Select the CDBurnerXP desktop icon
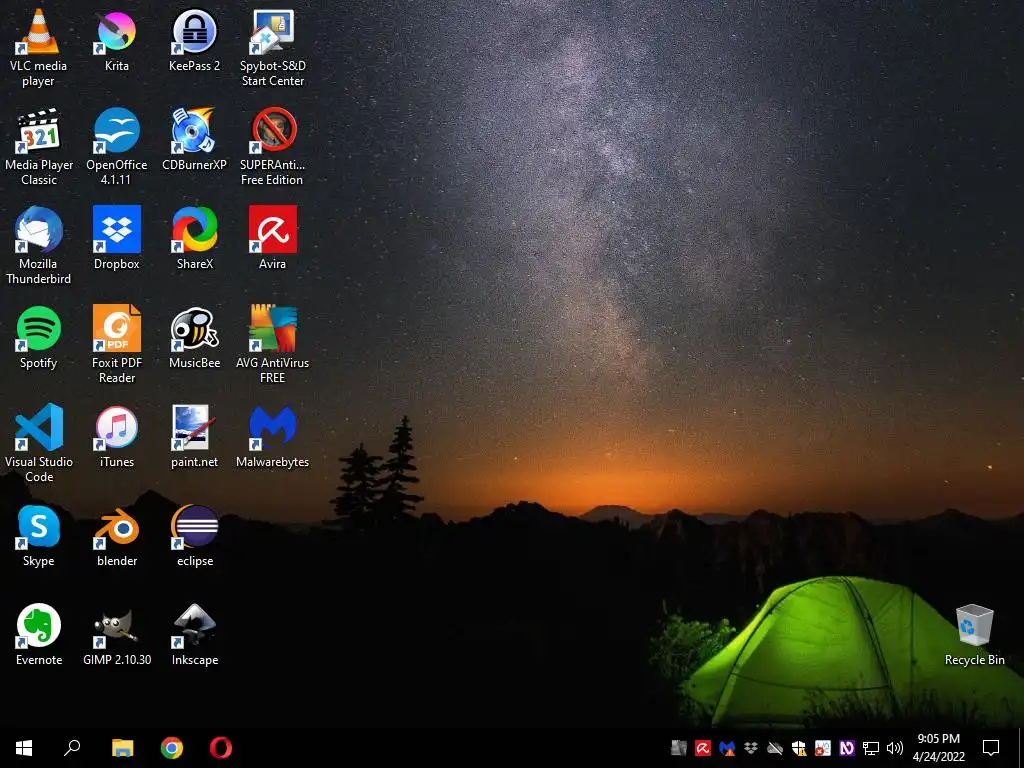The height and width of the screenshot is (768, 1024). point(195,140)
